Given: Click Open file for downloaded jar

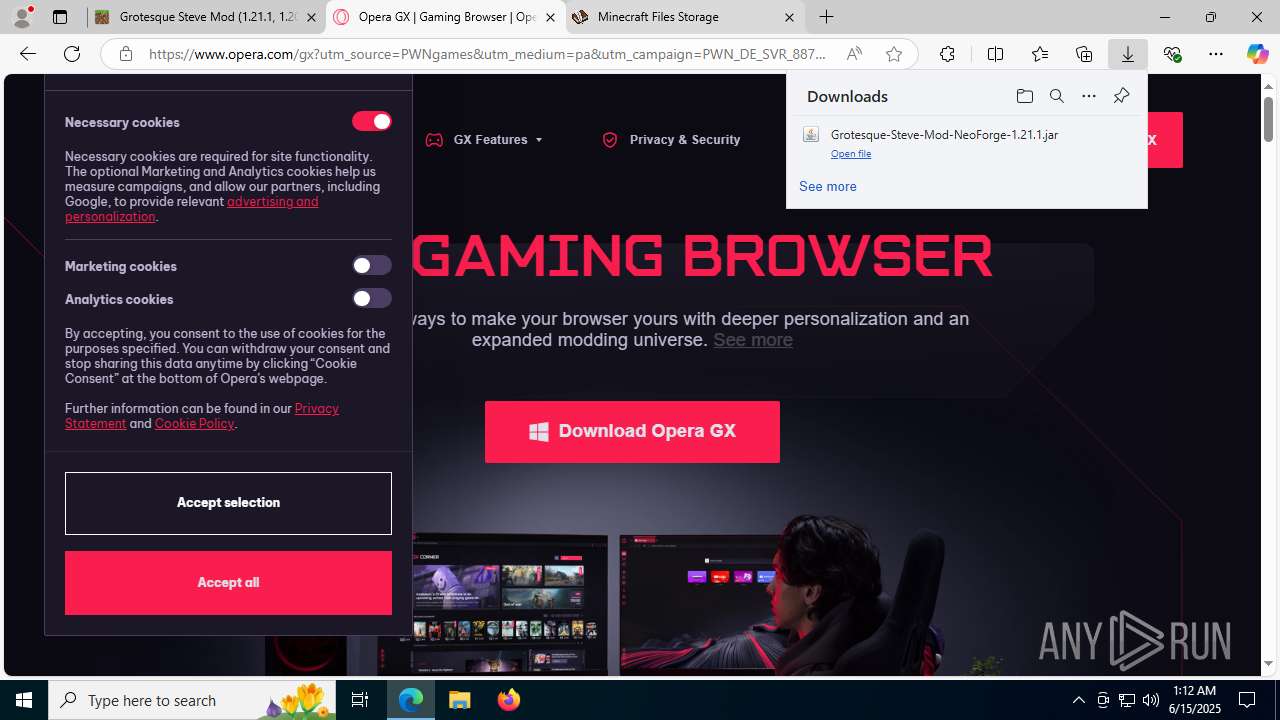Looking at the screenshot, I should pyautogui.click(x=851, y=154).
